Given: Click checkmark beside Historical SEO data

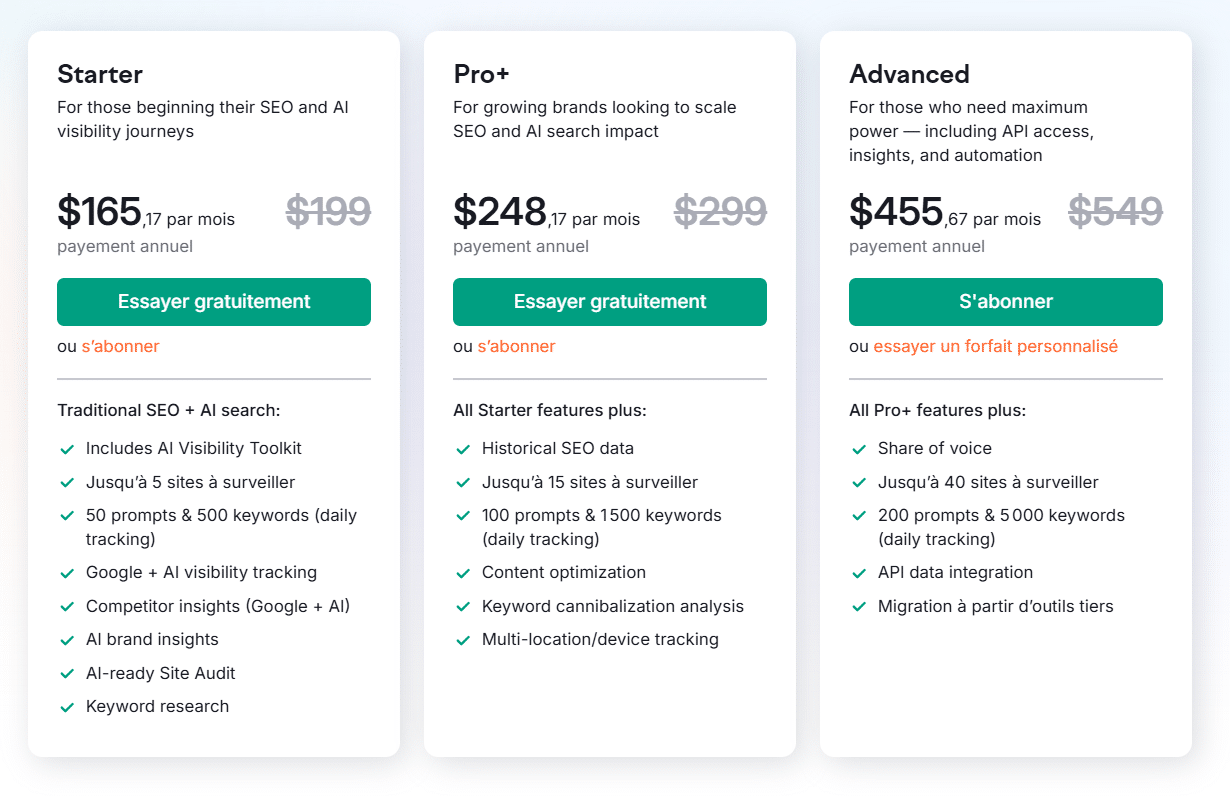Looking at the screenshot, I should point(463,449).
